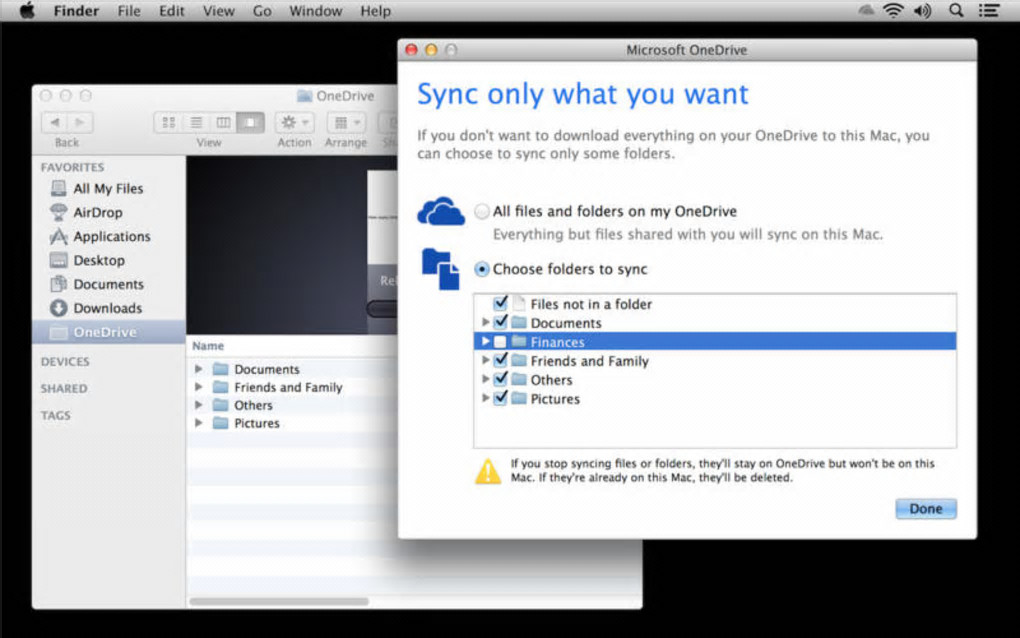
Task: Click the SHARED sidebar heading
Action: coord(64,389)
